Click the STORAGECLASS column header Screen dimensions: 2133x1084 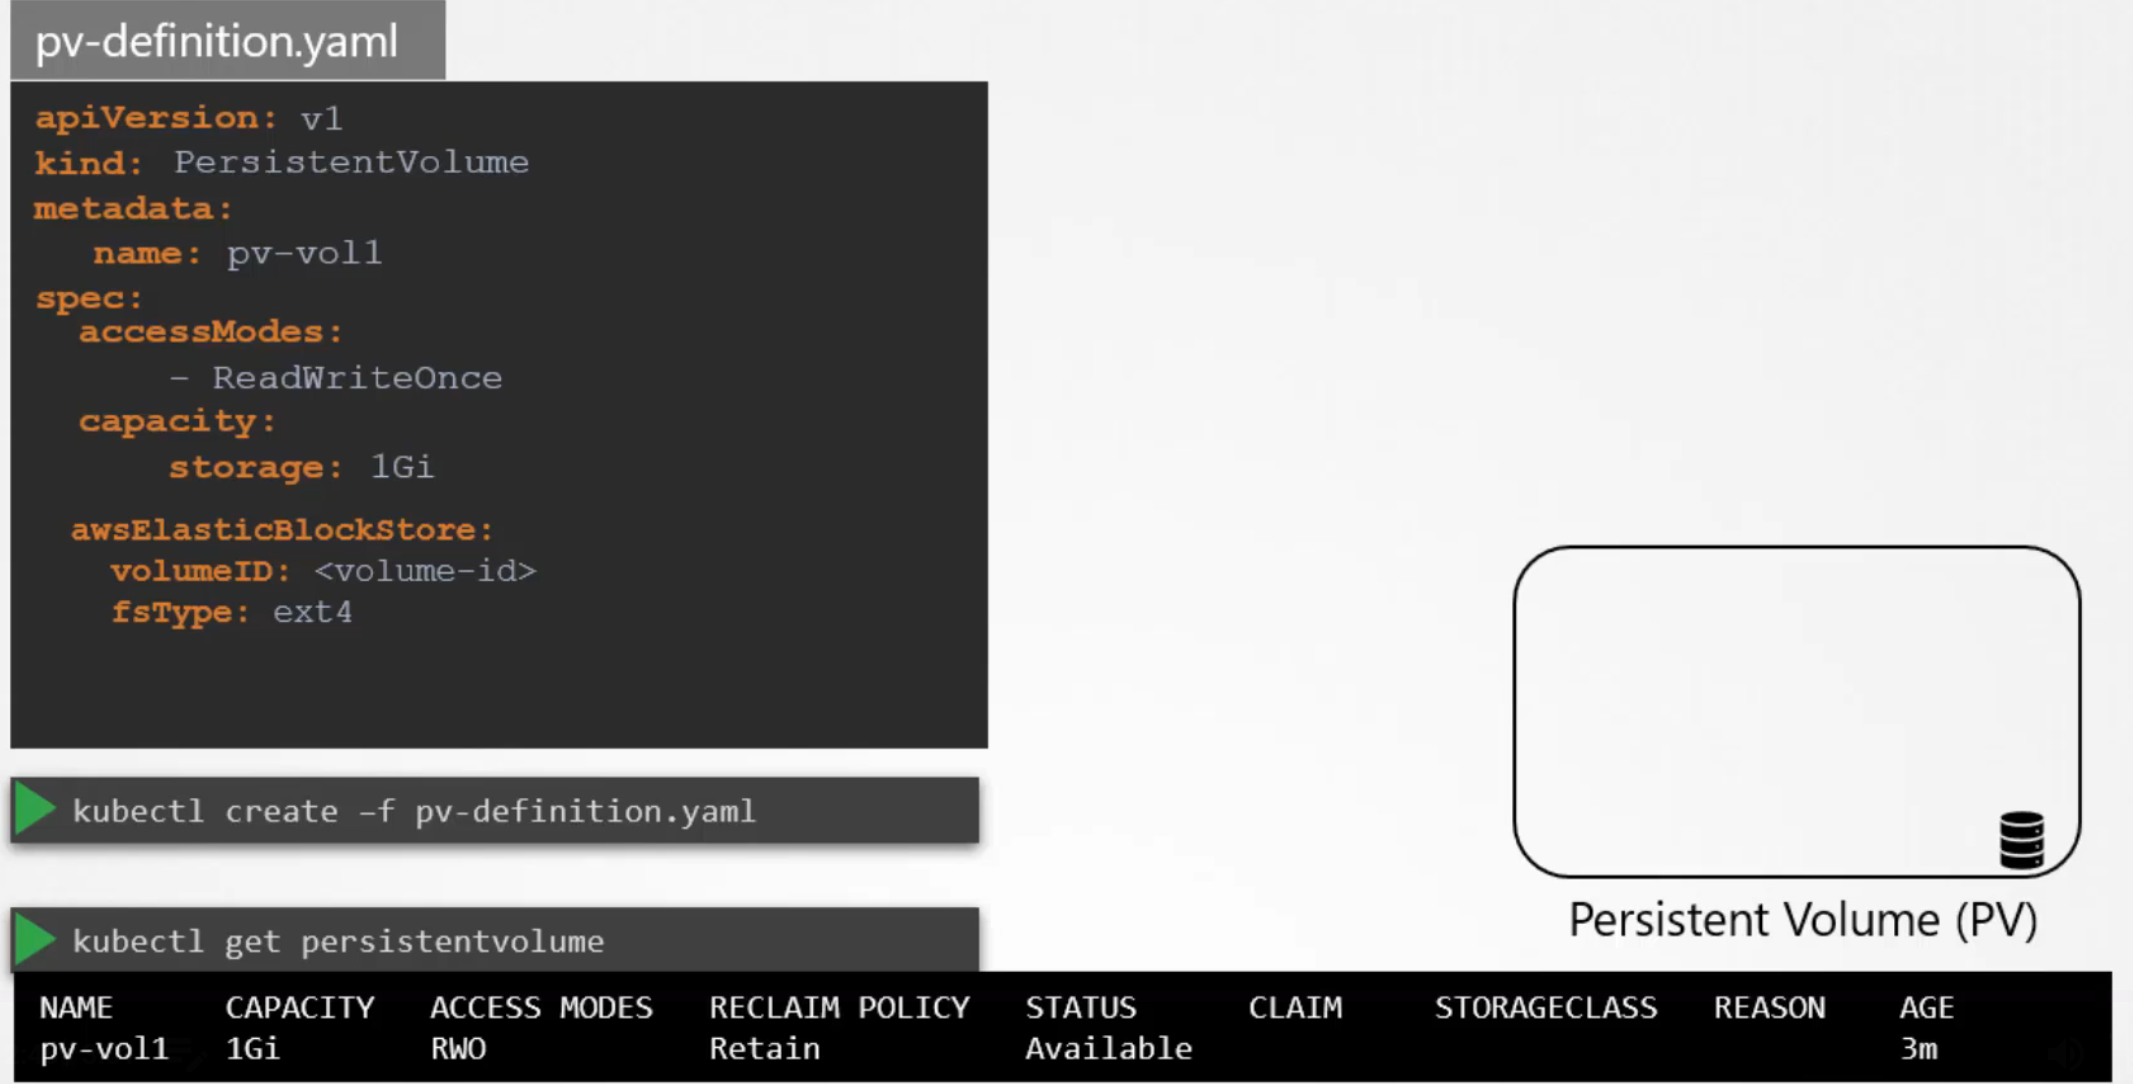click(x=1546, y=1007)
